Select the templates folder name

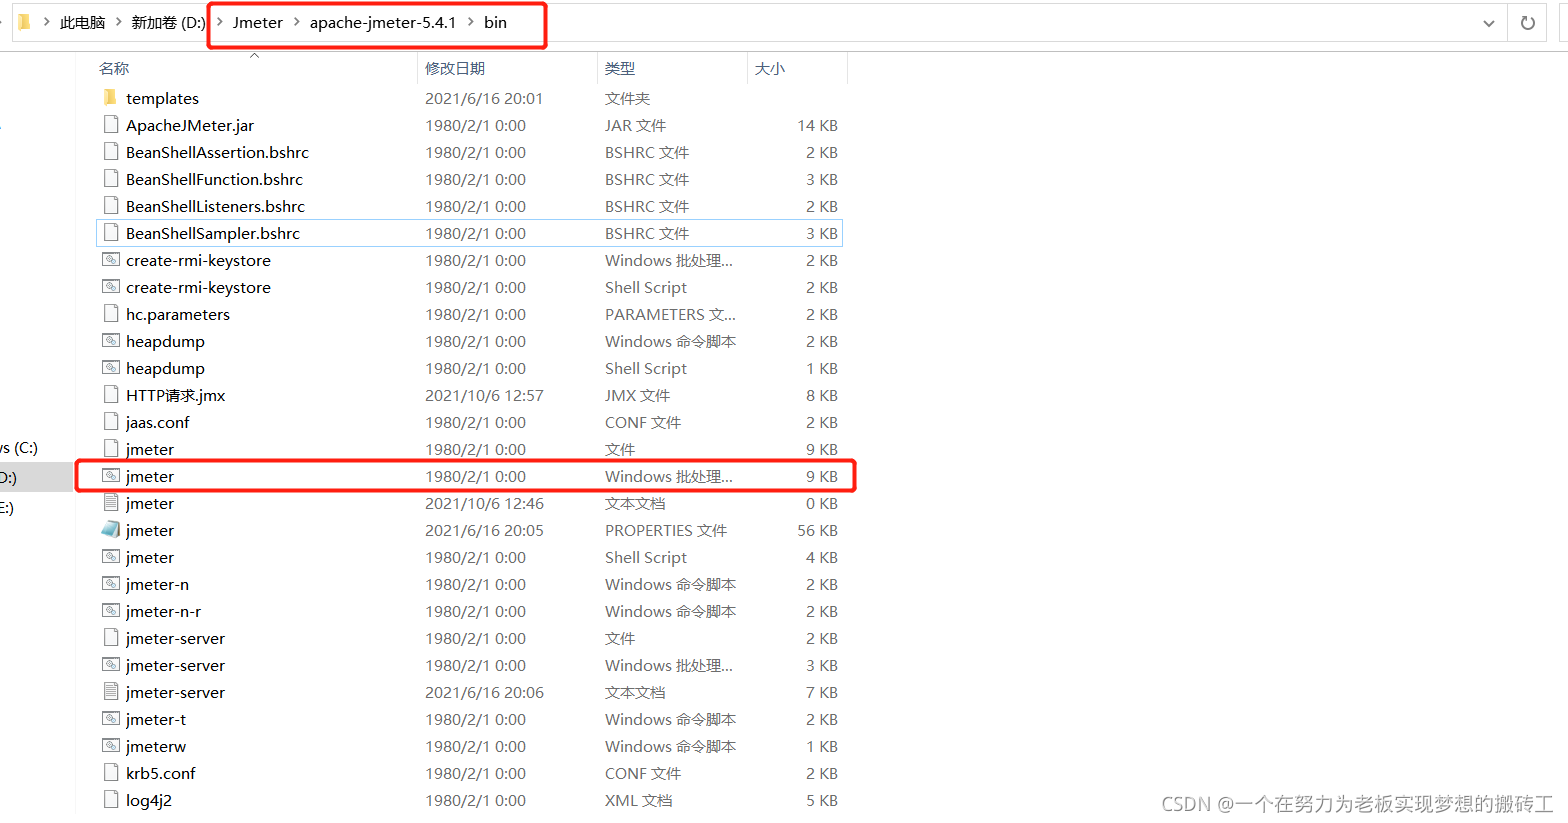click(x=162, y=98)
